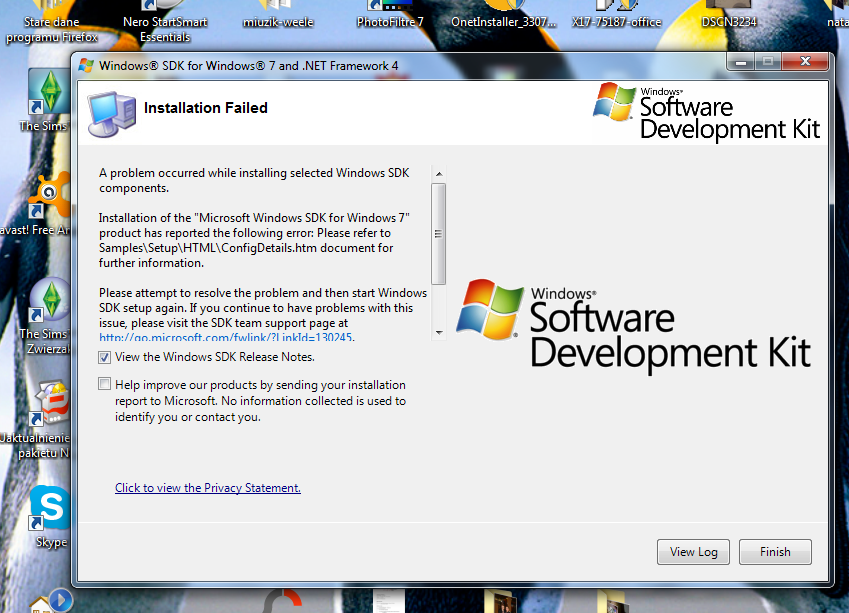
Task: Click the Windows flag icon in title bar
Action: [x=86, y=66]
